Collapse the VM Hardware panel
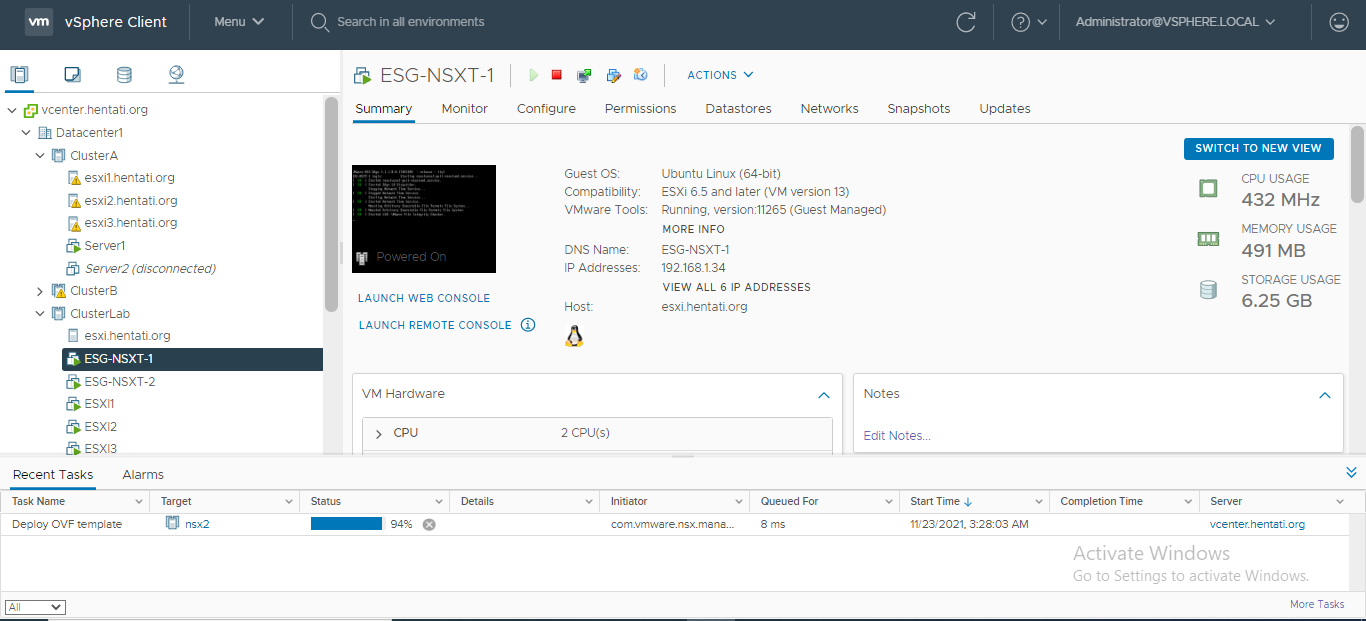This screenshot has height=621, width=1366. coord(824,395)
